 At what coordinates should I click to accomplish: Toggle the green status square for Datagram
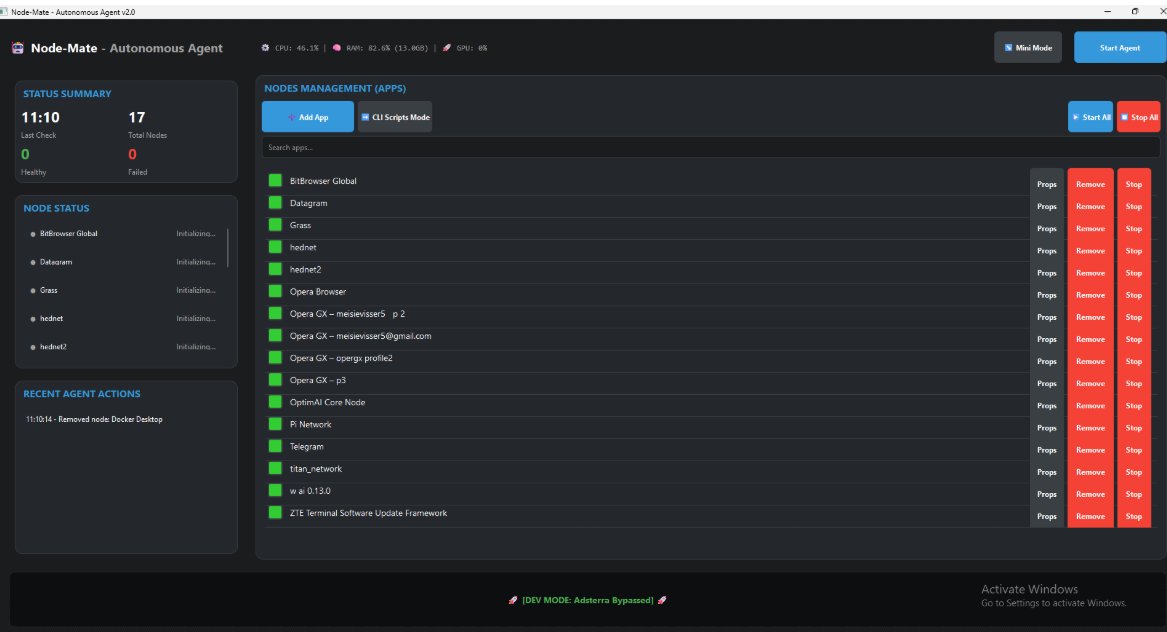[275, 202]
